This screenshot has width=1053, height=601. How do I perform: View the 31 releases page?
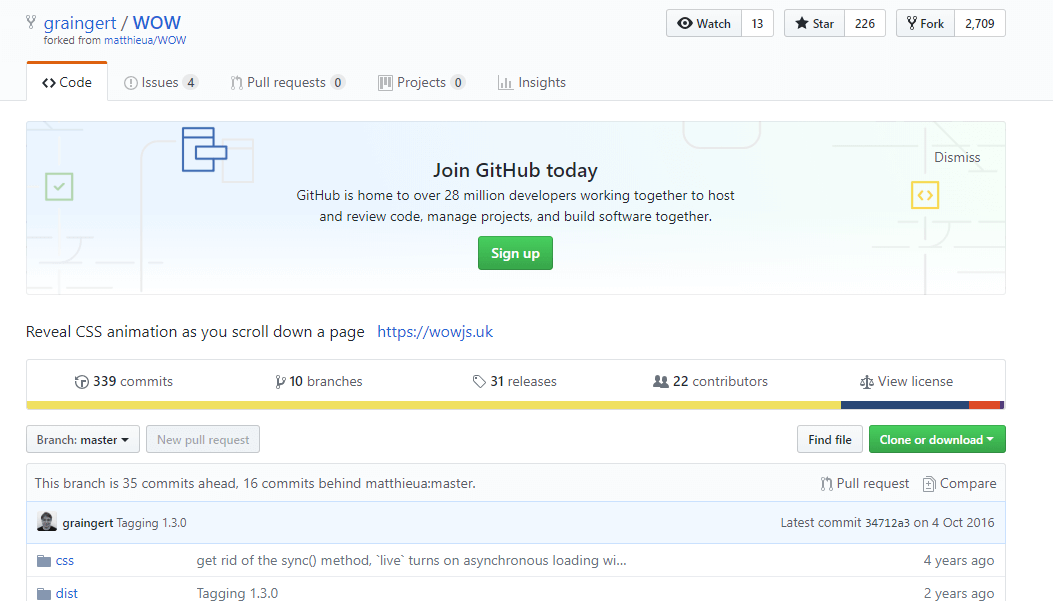tap(514, 381)
